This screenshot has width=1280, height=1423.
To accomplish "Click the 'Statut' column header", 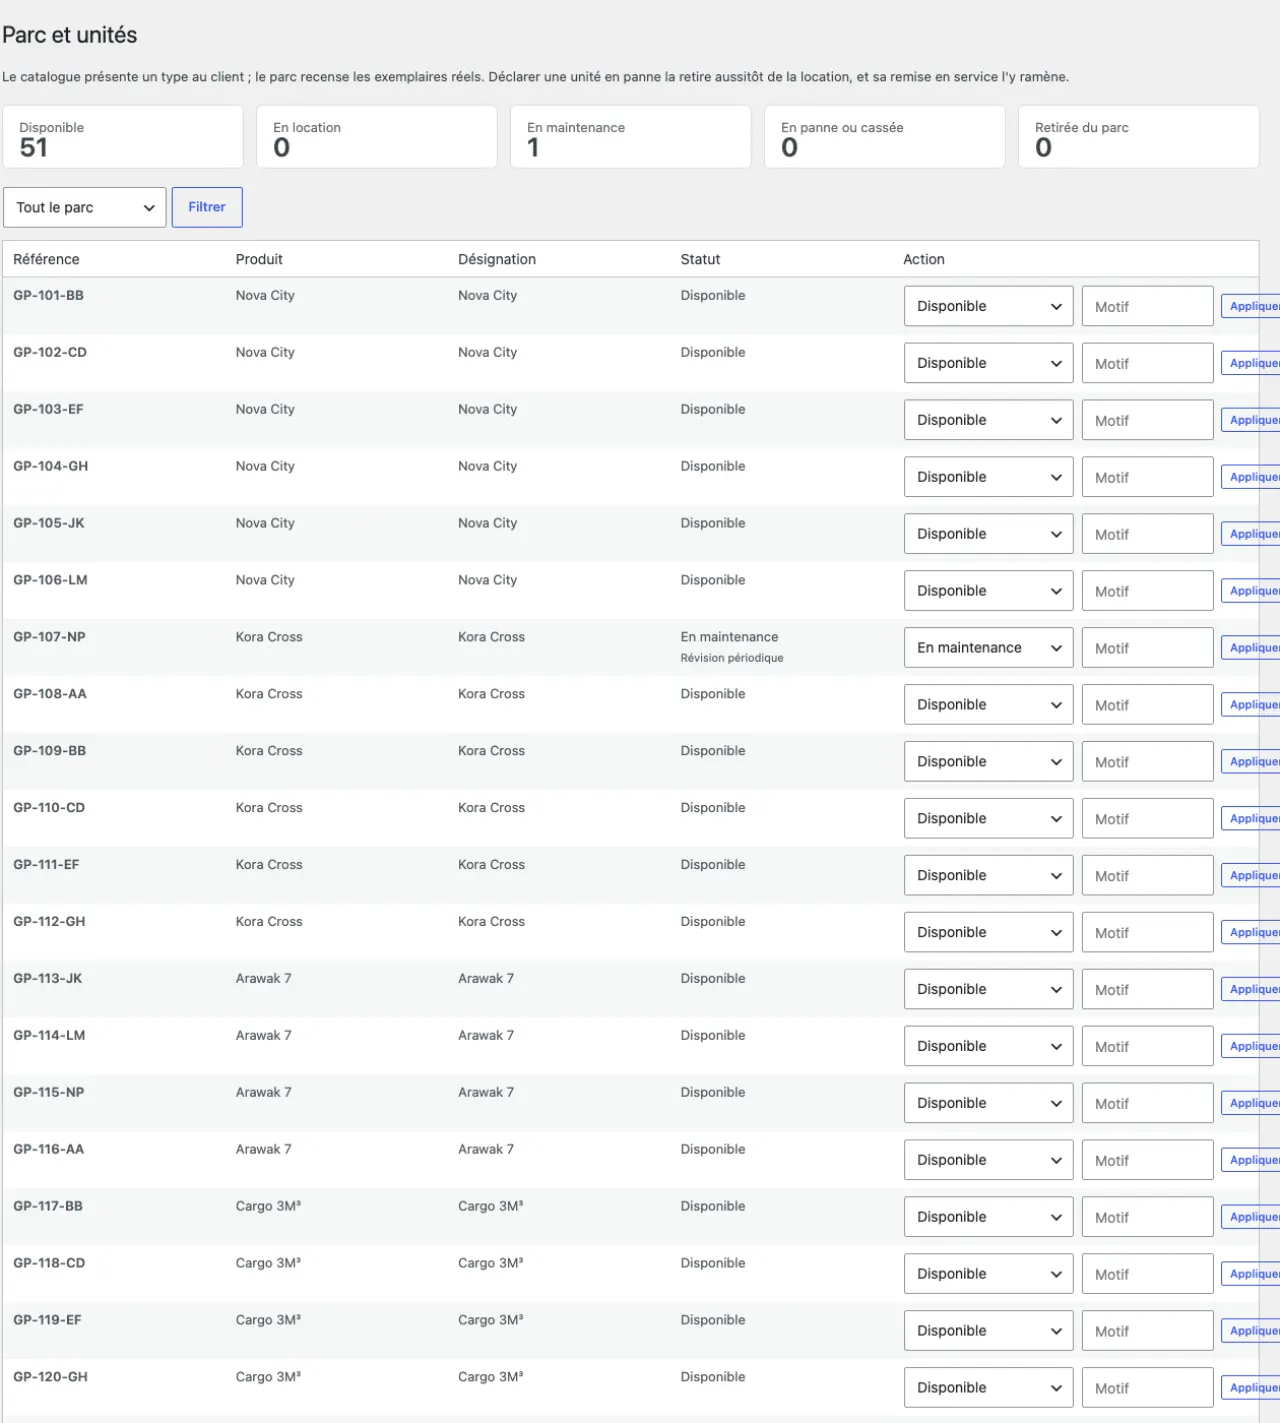I will coord(700,259).
